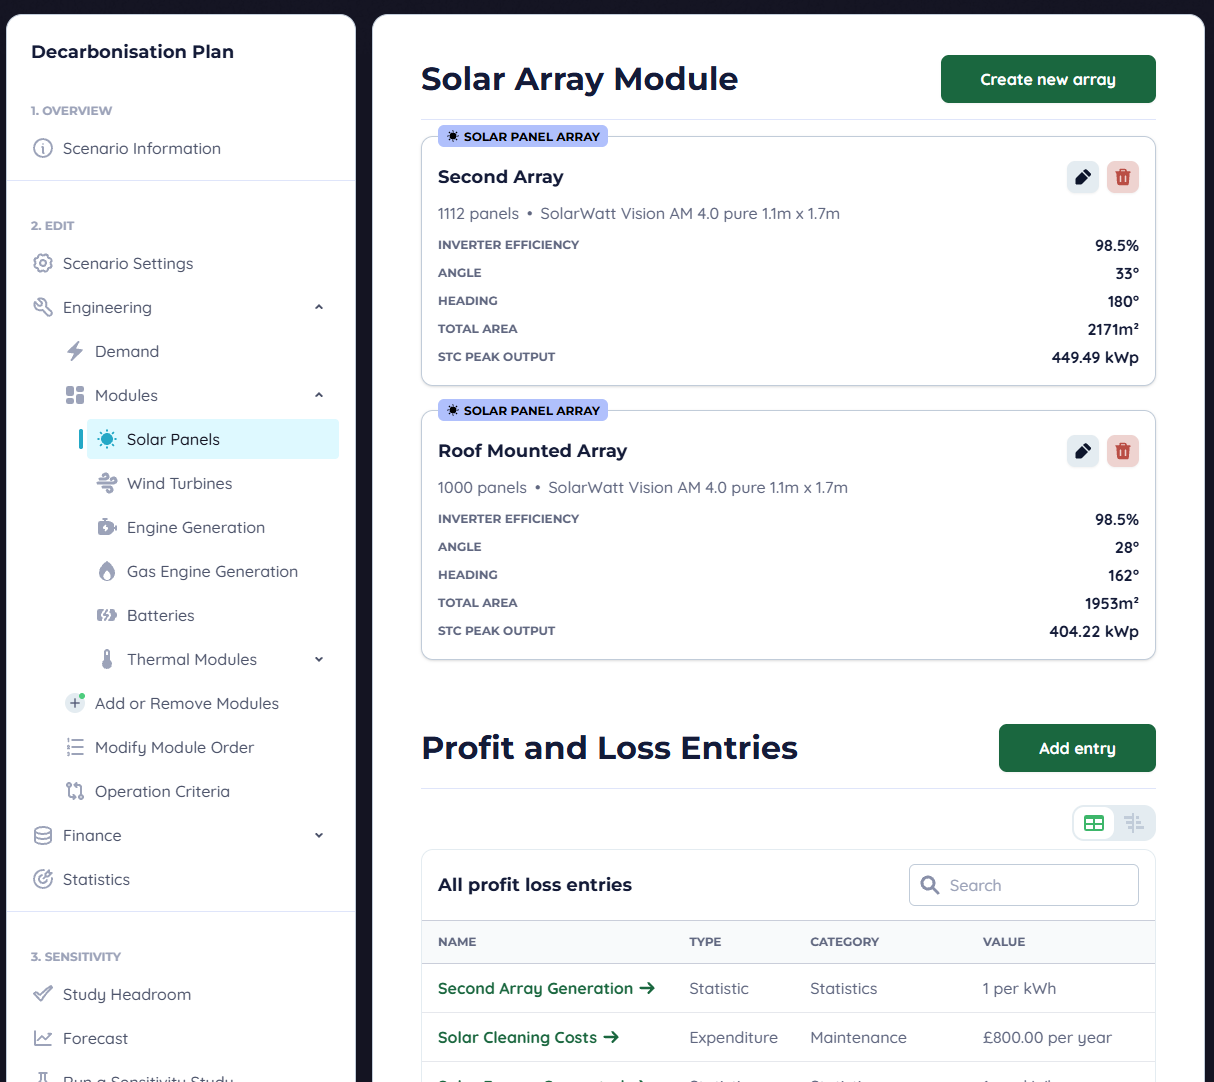Expand the Finance section

click(318, 835)
